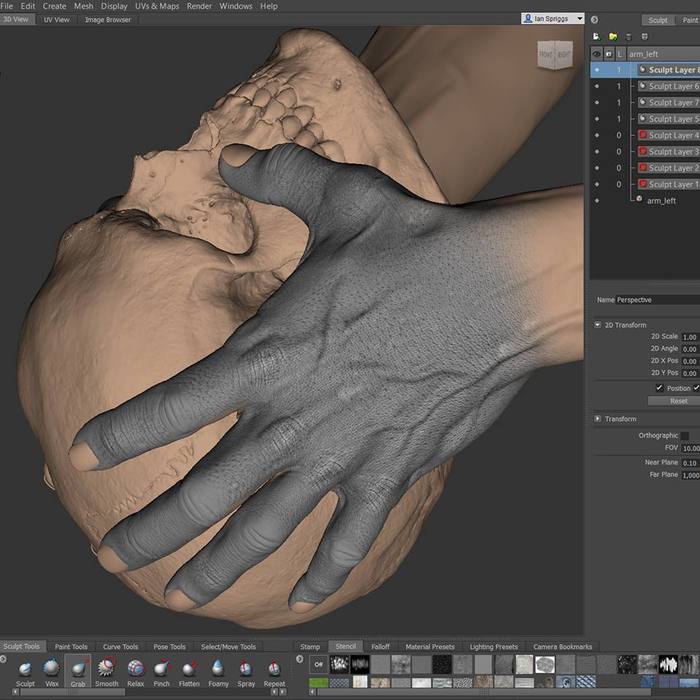The image size is (700, 700).
Task: Toggle the Position checkbox
Action: [x=659, y=387]
